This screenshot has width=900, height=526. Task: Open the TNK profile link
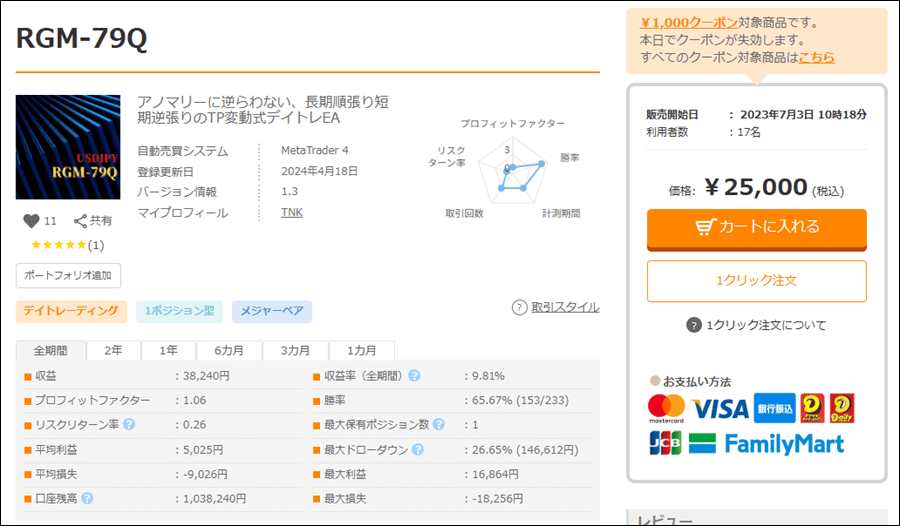[x=291, y=212]
